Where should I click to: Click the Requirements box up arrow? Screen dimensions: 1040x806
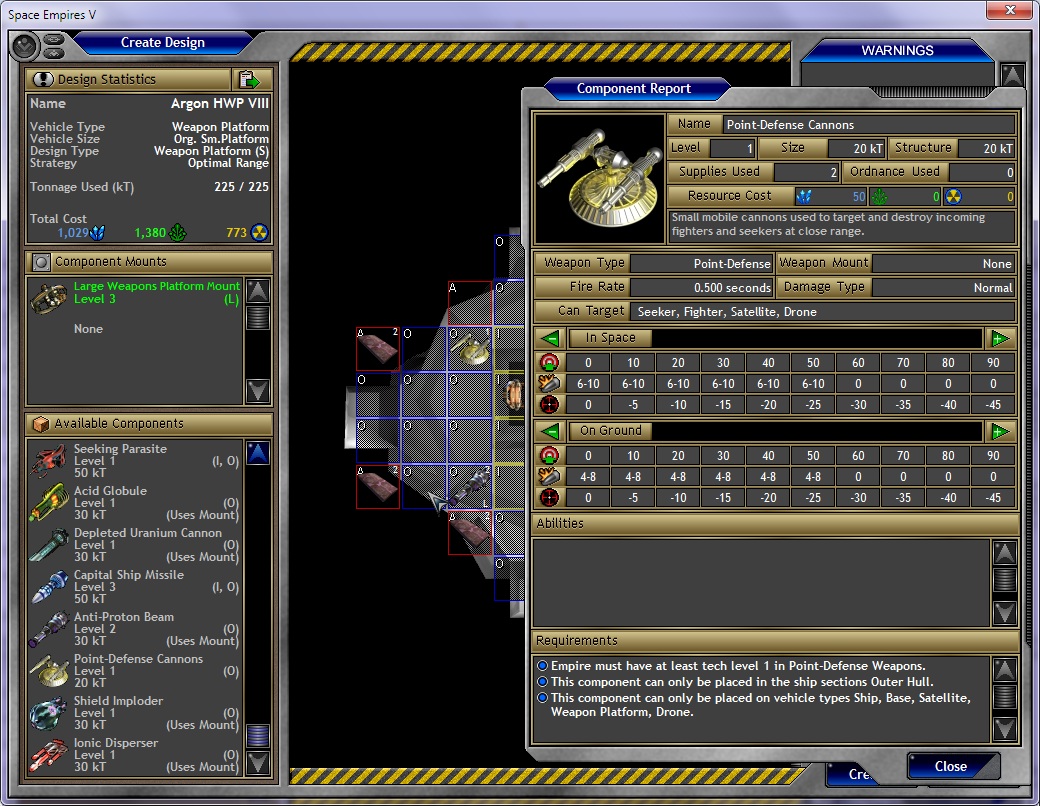pyautogui.click(x=1004, y=669)
